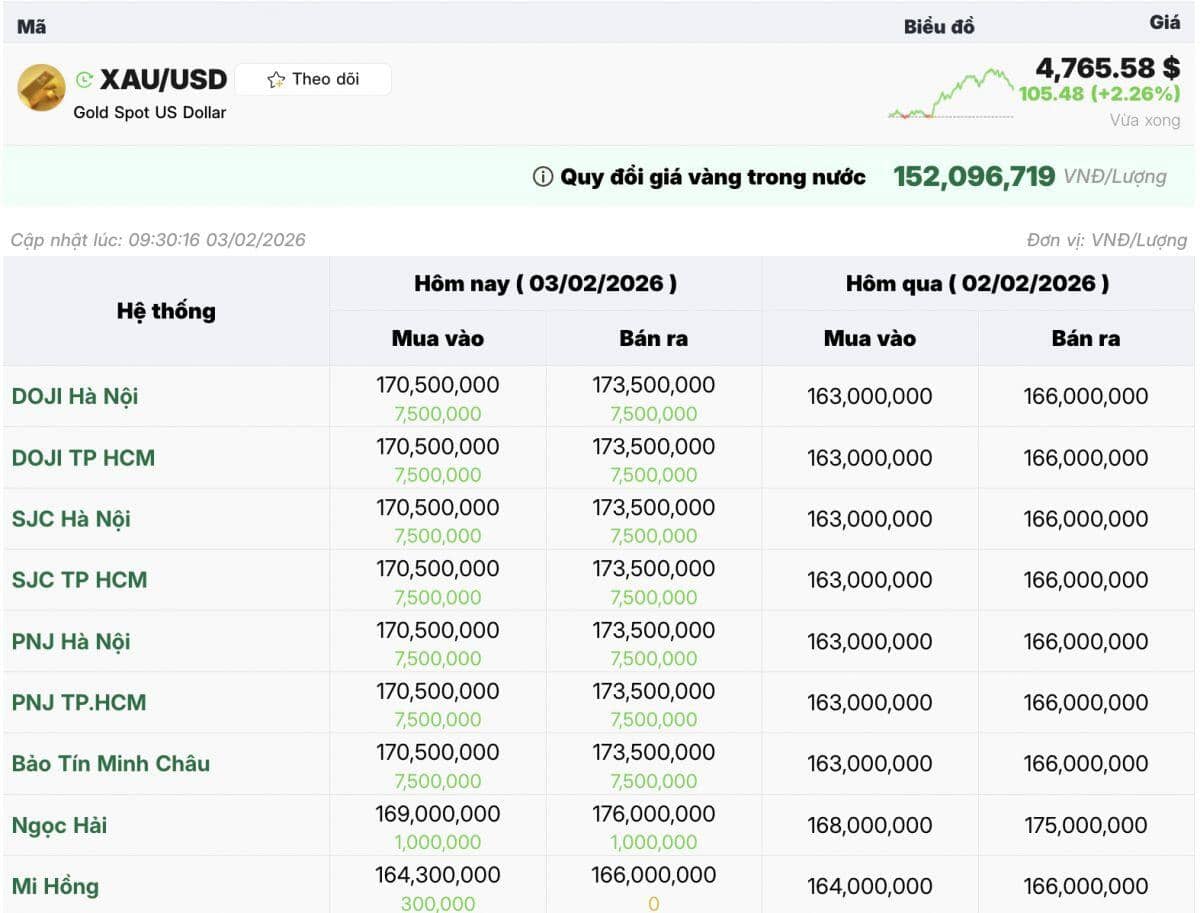Go to Bảo Tín Minh Châu link
Viewport: 1200px width, 913px height.
pyautogui.click(x=111, y=763)
